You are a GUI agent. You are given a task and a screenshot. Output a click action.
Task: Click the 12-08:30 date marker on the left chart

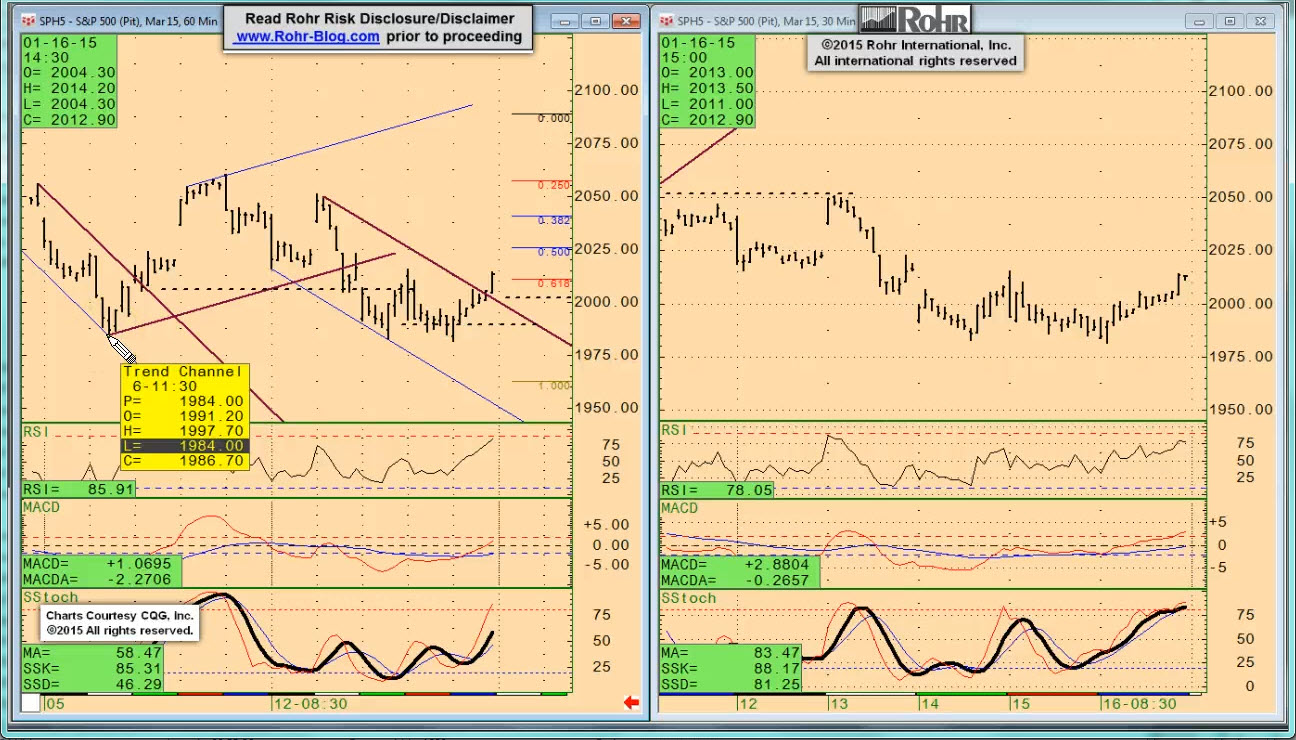pos(312,704)
